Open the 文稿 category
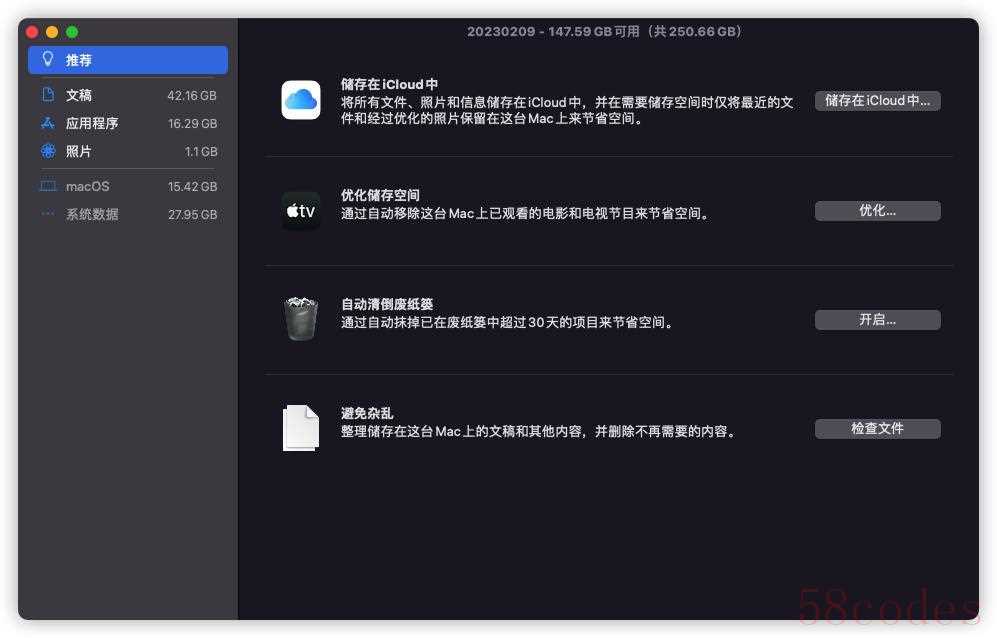Screen dimensions: 997x638 (128, 95)
